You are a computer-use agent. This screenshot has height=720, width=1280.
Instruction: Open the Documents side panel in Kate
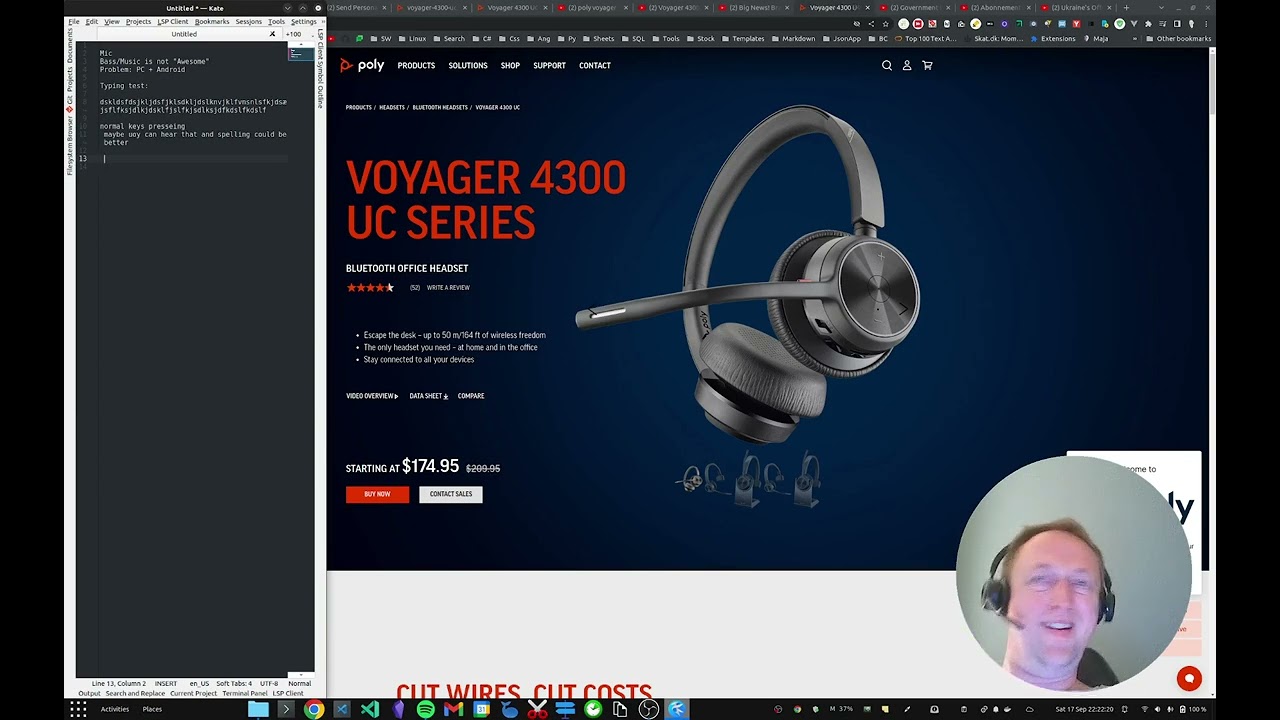click(70, 46)
